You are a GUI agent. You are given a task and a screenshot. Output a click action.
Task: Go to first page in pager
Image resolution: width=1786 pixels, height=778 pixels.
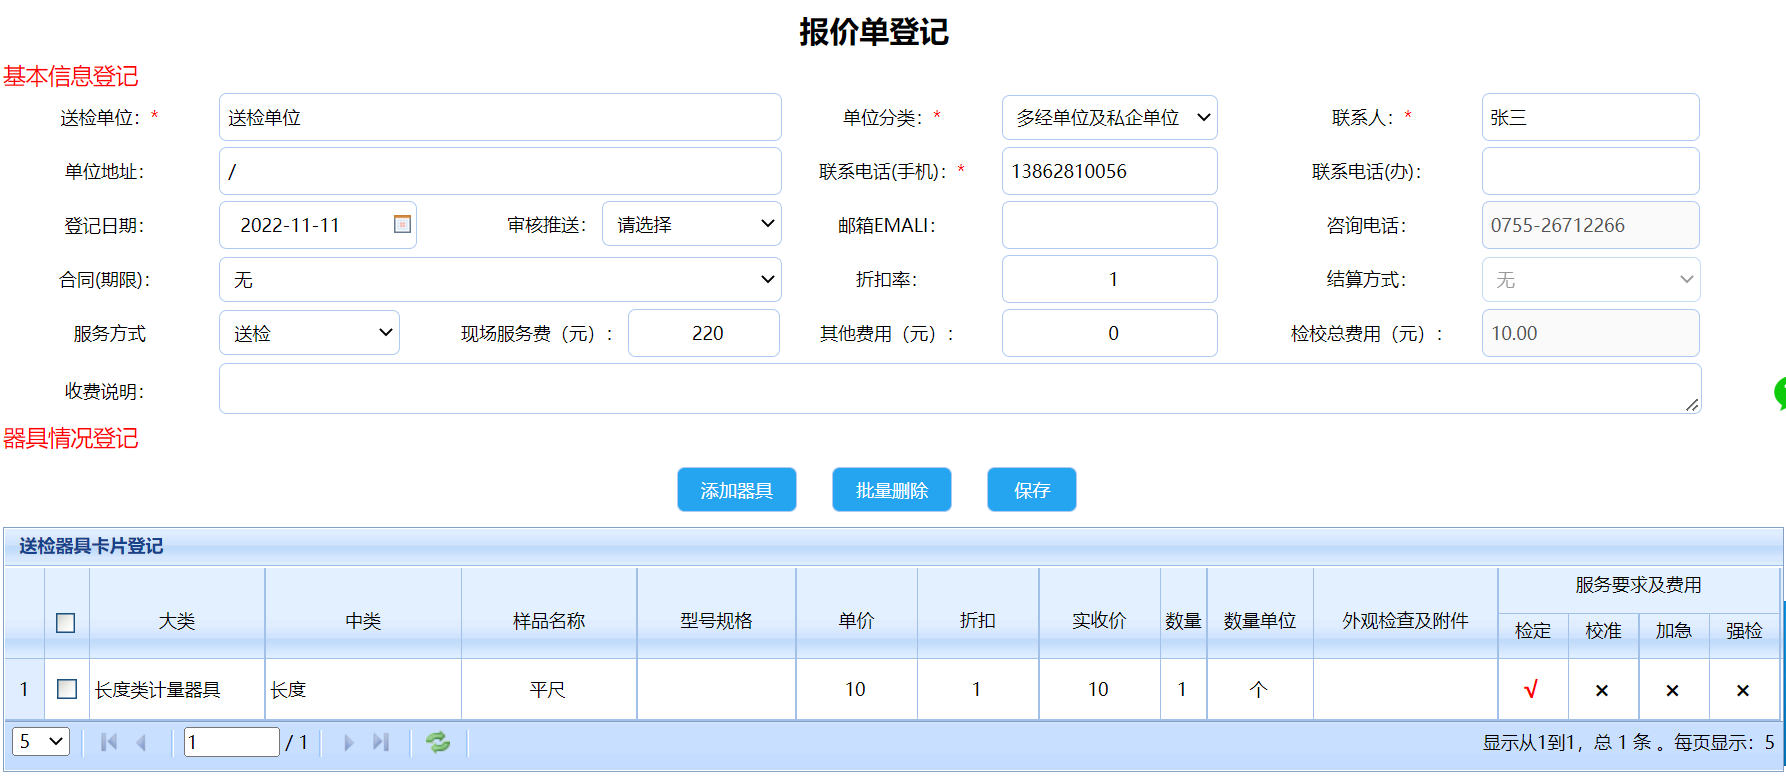tap(110, 742)
